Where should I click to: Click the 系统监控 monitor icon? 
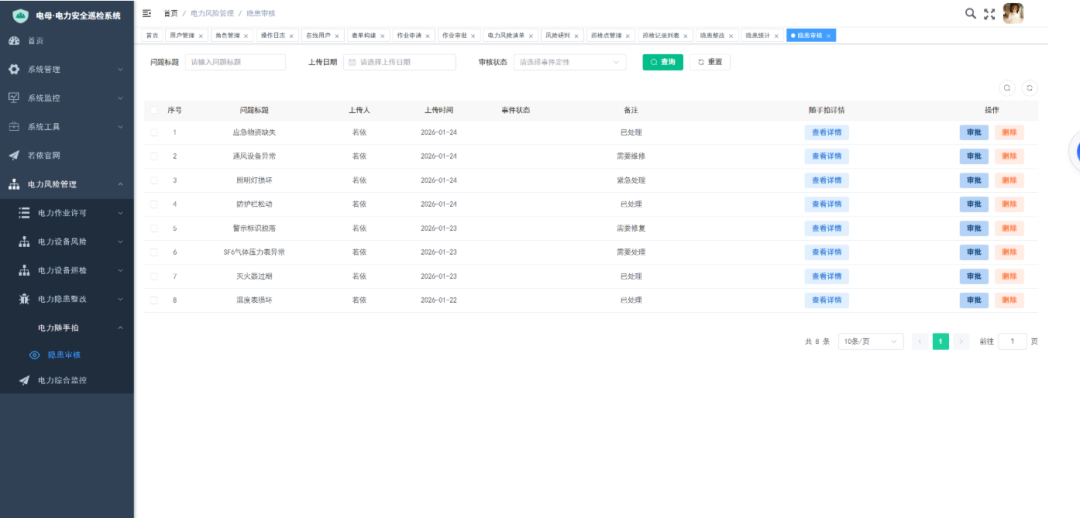(x=14, y=98)
